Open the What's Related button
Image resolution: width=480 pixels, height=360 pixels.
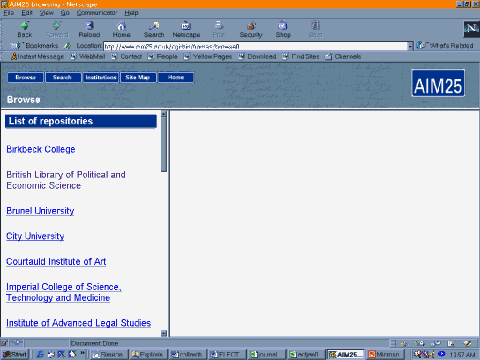click(x=445, y=46)
